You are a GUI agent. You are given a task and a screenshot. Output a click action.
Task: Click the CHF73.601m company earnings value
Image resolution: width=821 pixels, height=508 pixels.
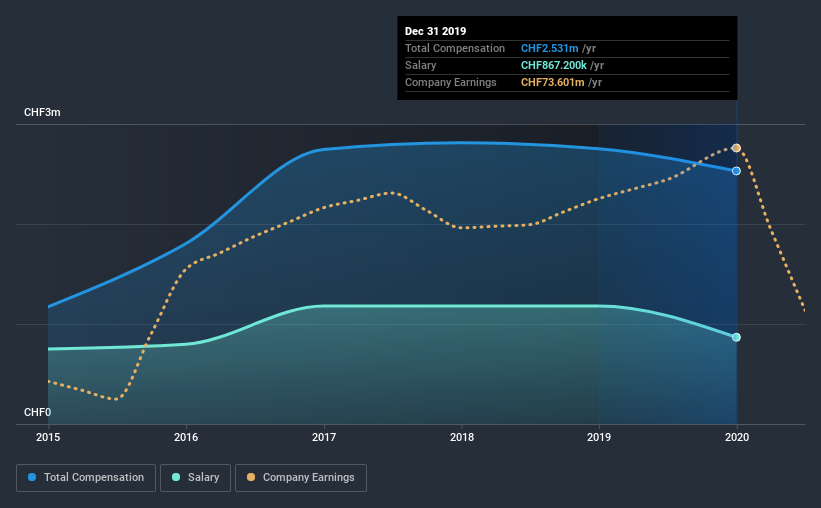[x=552, y=83]
